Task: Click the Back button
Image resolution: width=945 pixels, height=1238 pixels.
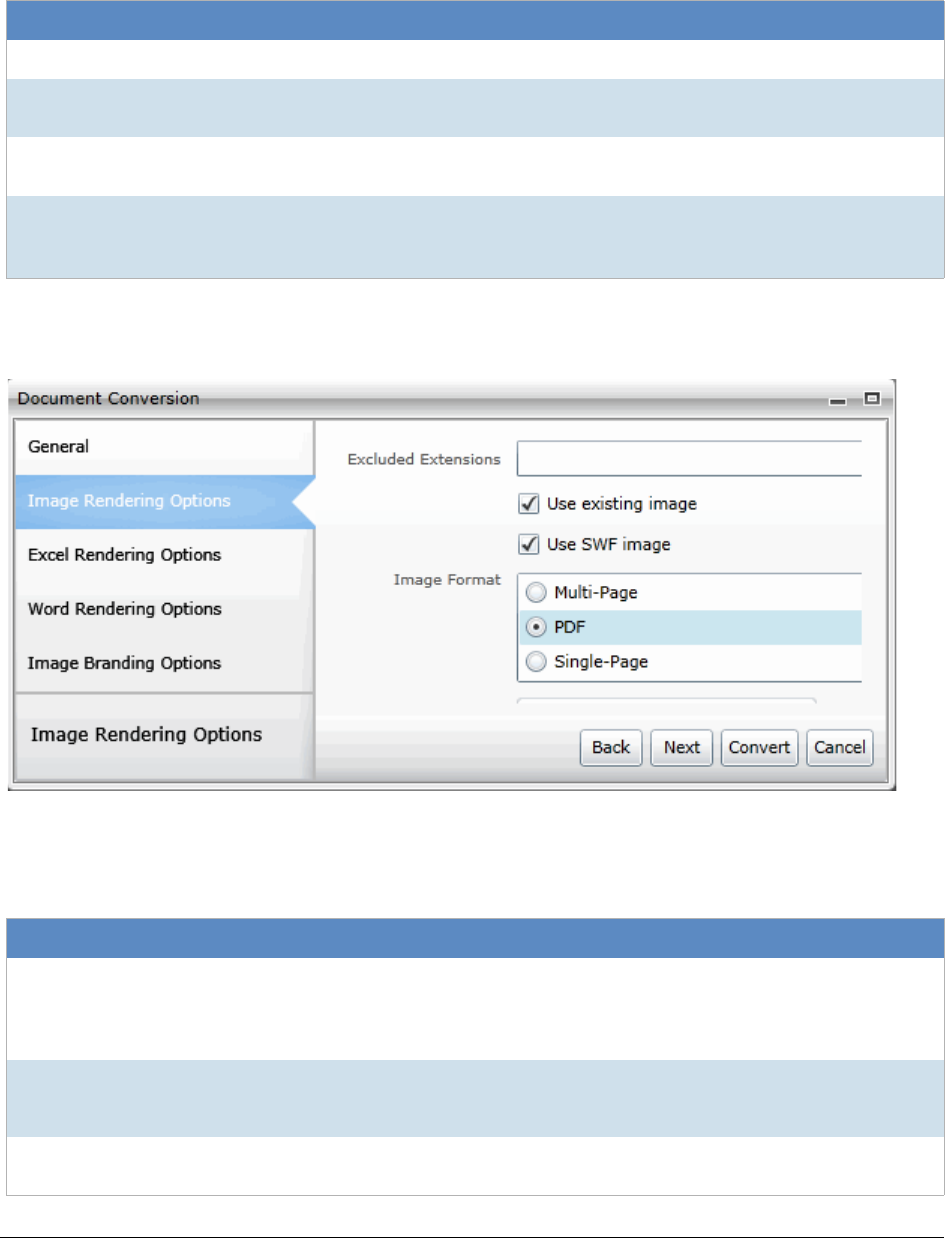Action: click(610, 747)
